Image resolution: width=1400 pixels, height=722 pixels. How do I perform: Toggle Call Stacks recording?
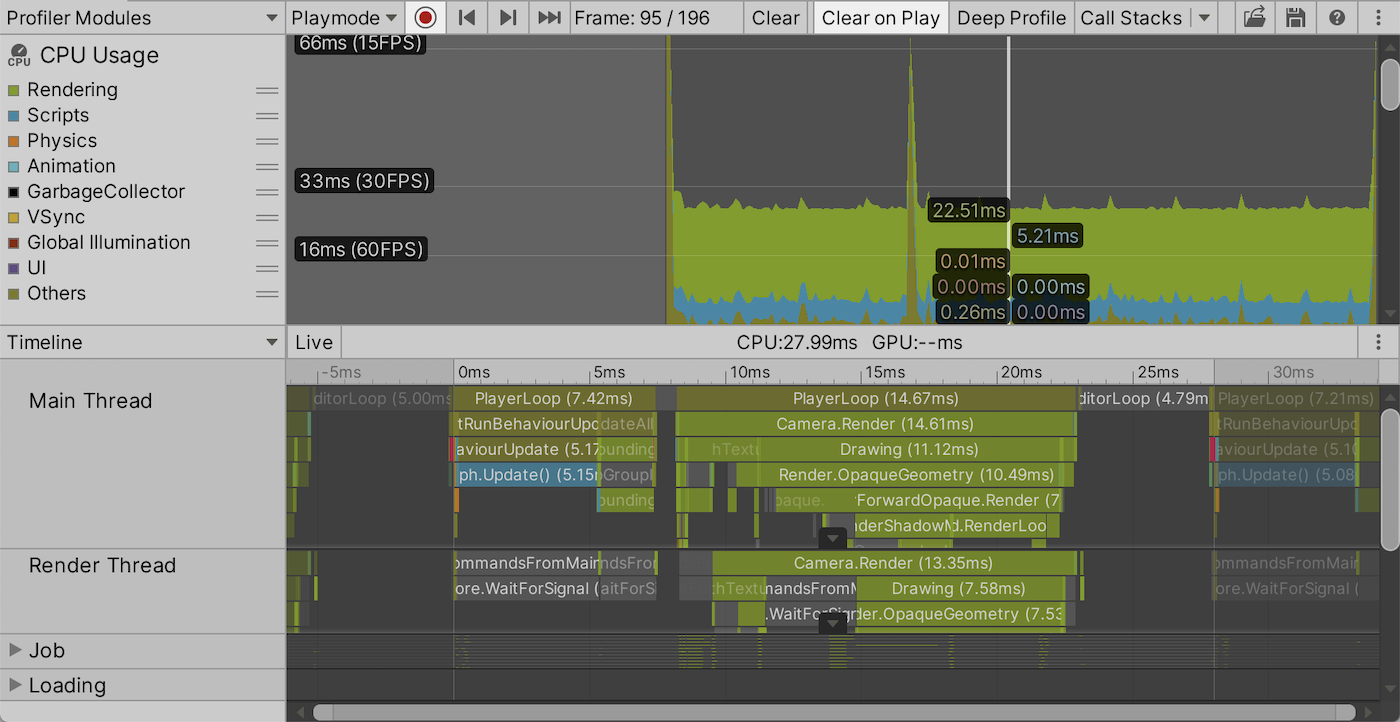(1131, 18)
